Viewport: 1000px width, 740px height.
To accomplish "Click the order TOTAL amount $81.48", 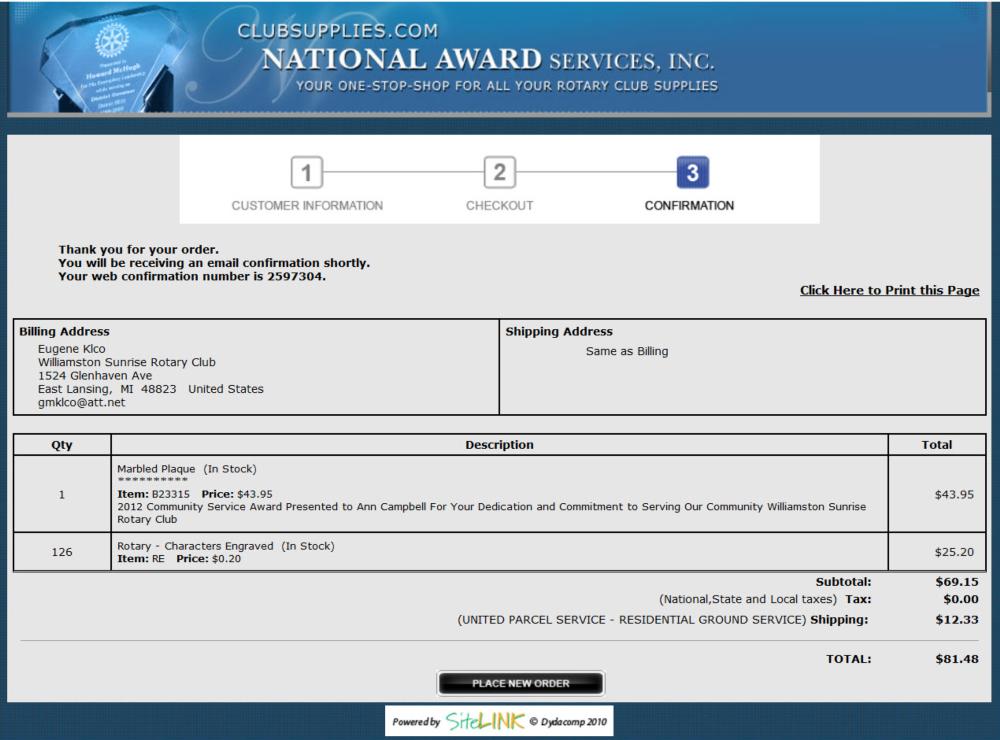I will 957,659.
